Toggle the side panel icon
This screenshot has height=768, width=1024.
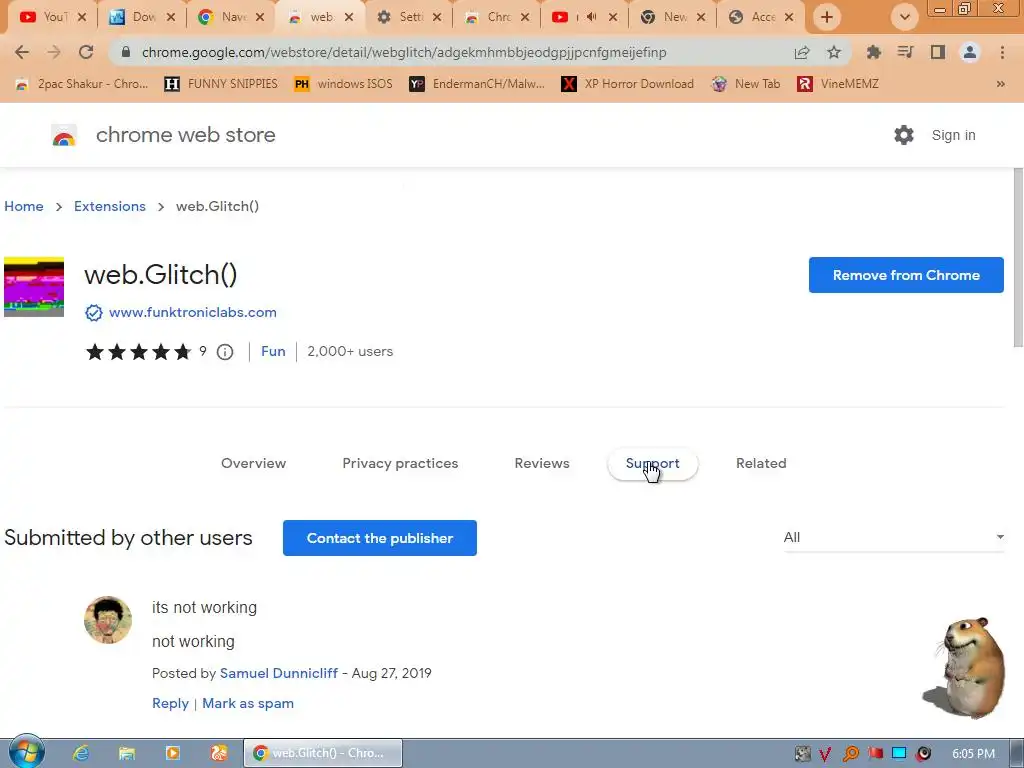click(x=938, y=52)
